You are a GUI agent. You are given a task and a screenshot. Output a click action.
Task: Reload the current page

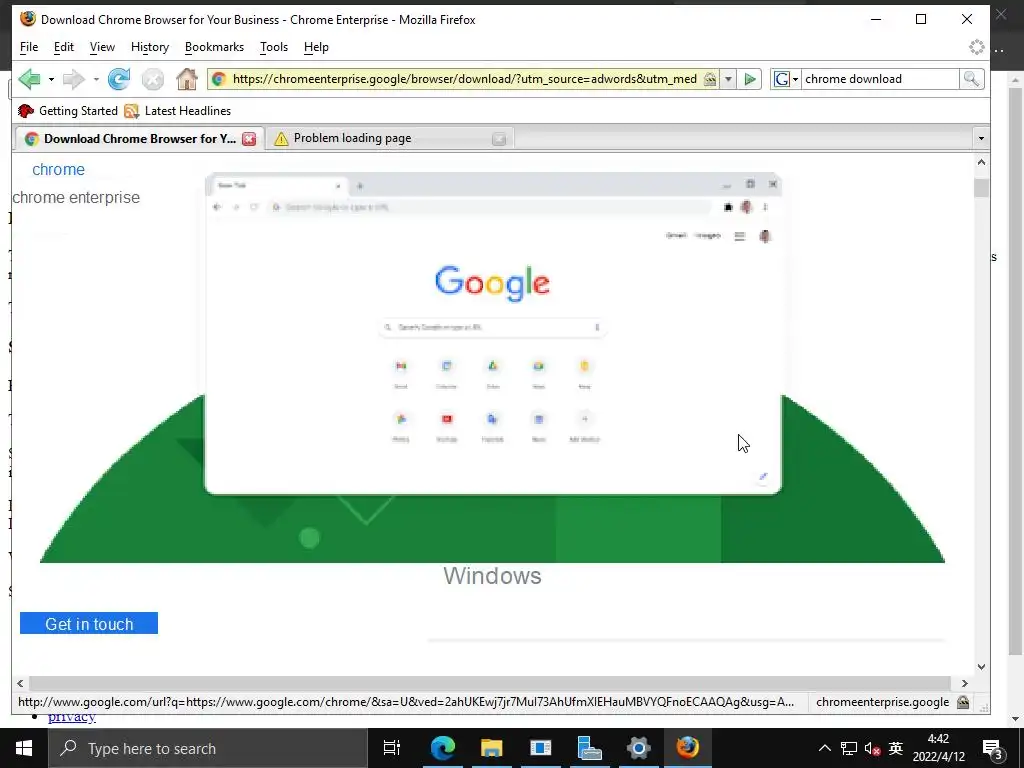[x=119, y=79]
